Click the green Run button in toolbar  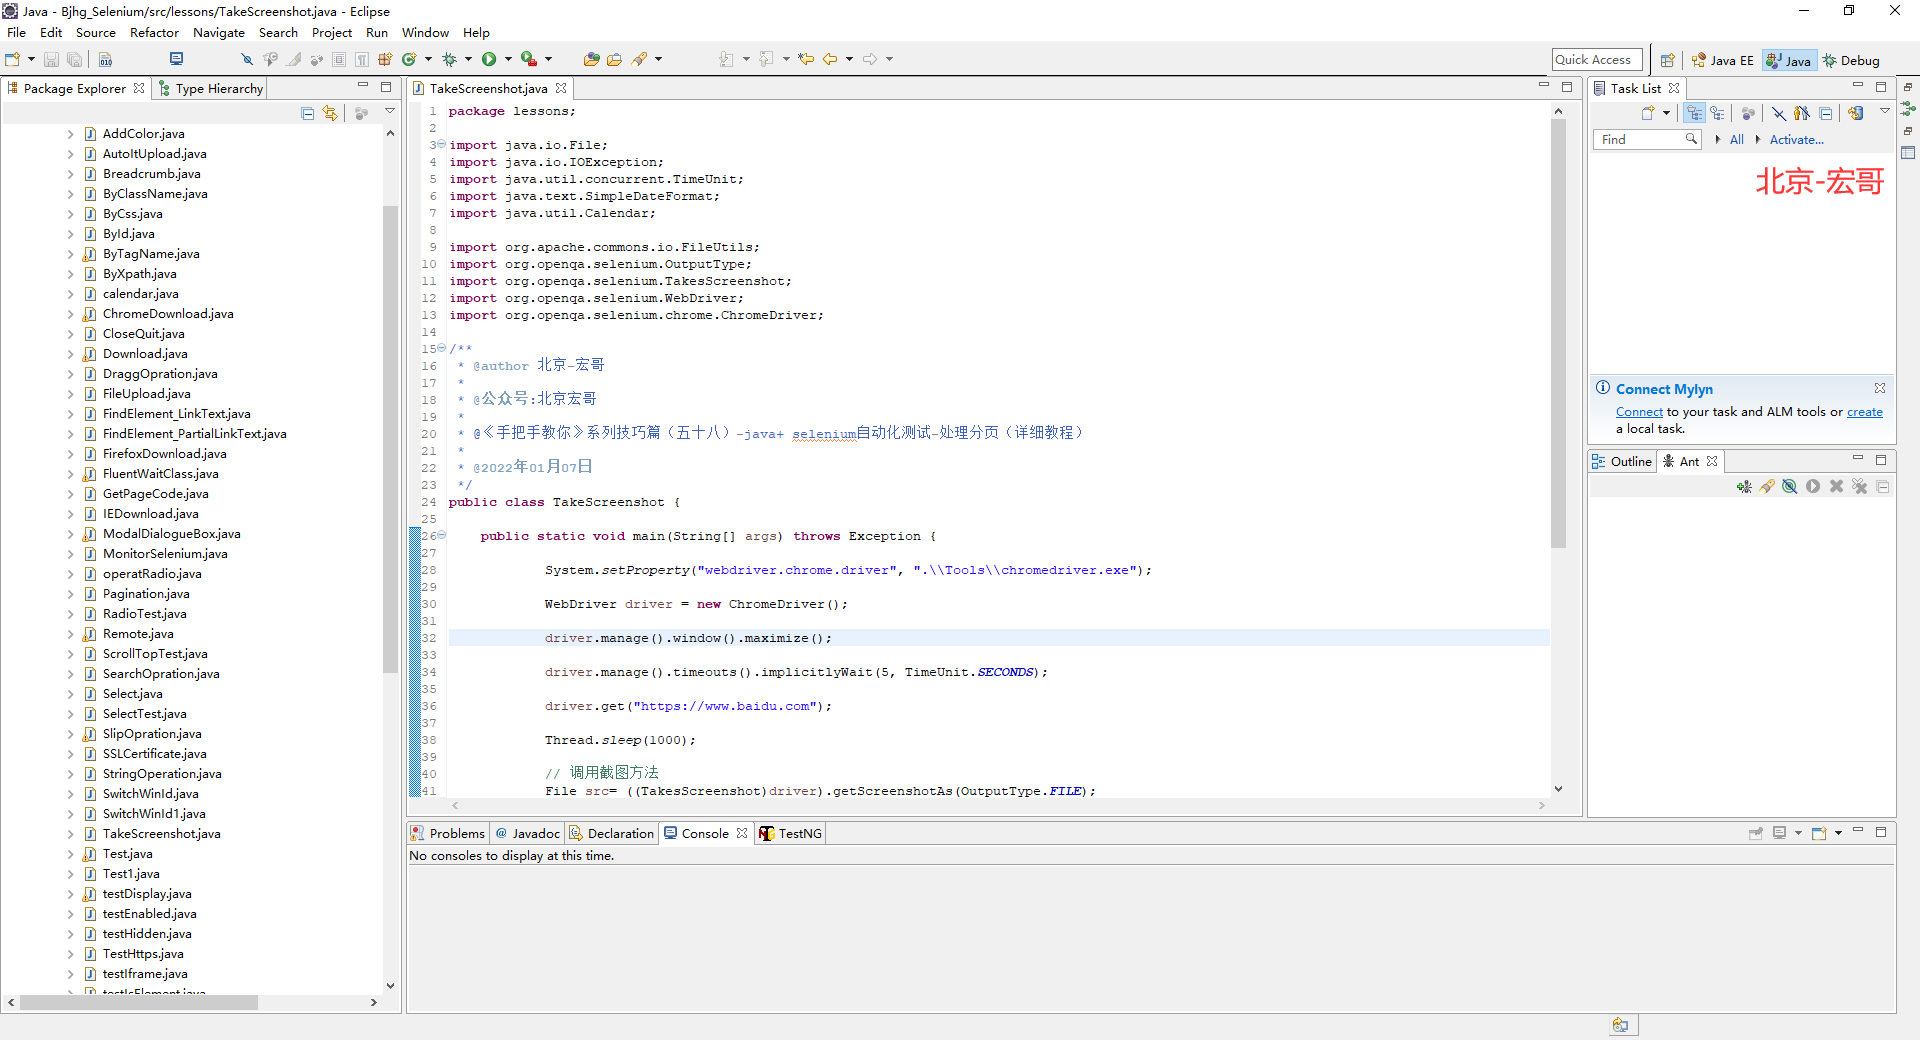click(x=489, y=60)
